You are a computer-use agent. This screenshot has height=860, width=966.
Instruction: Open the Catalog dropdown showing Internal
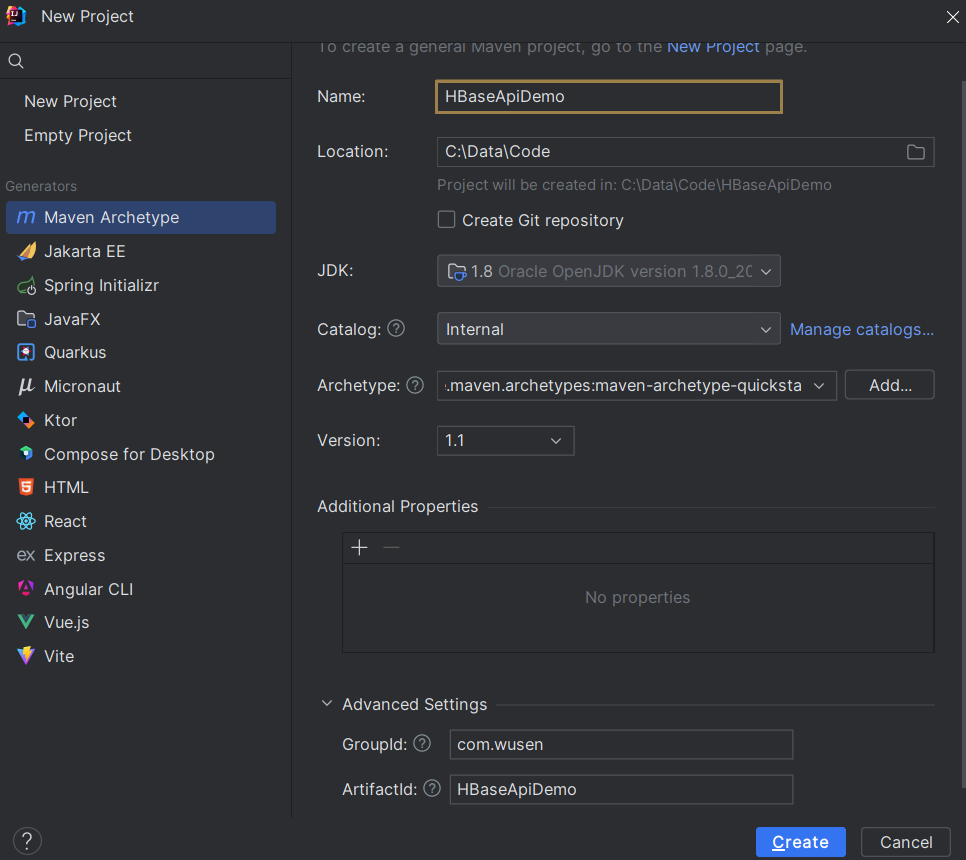point(608,329)
